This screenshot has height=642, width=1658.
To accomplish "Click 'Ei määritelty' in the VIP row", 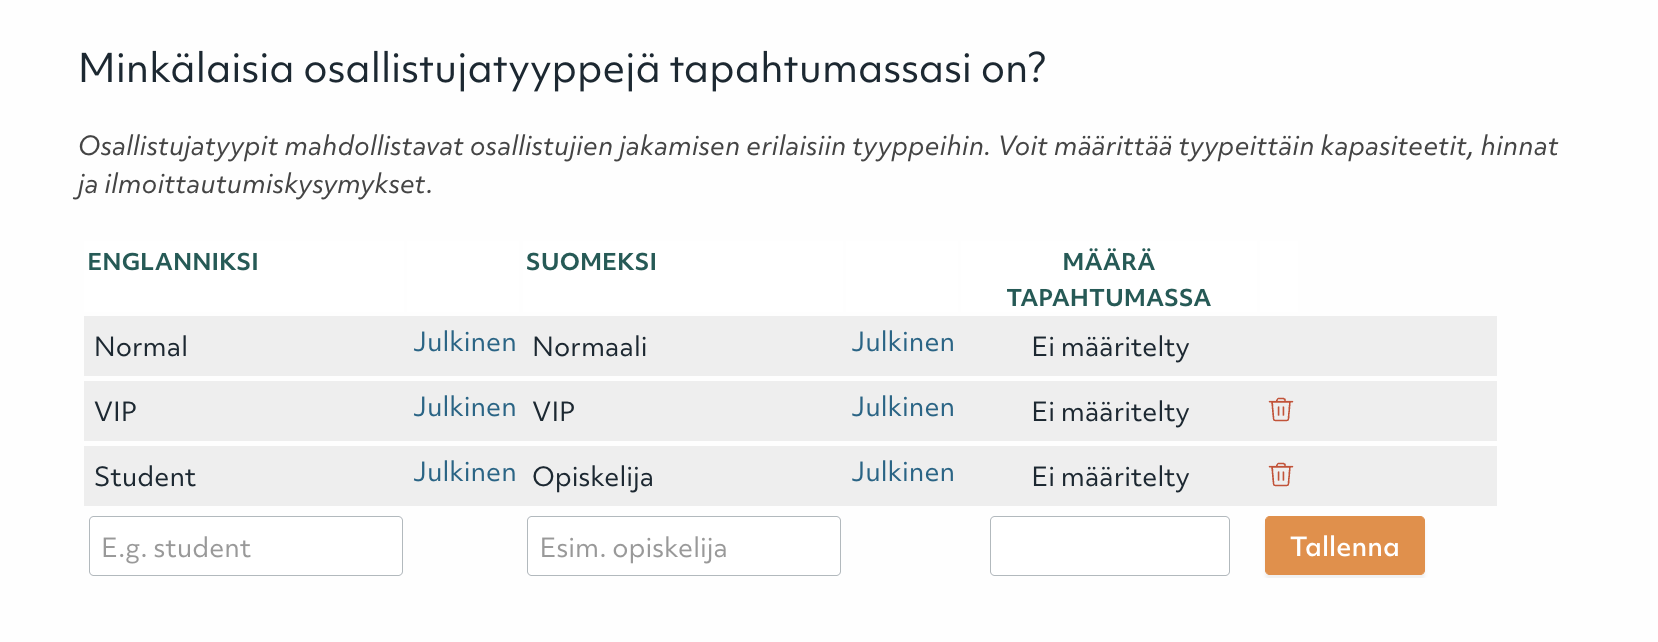I will click(1110, 412).
